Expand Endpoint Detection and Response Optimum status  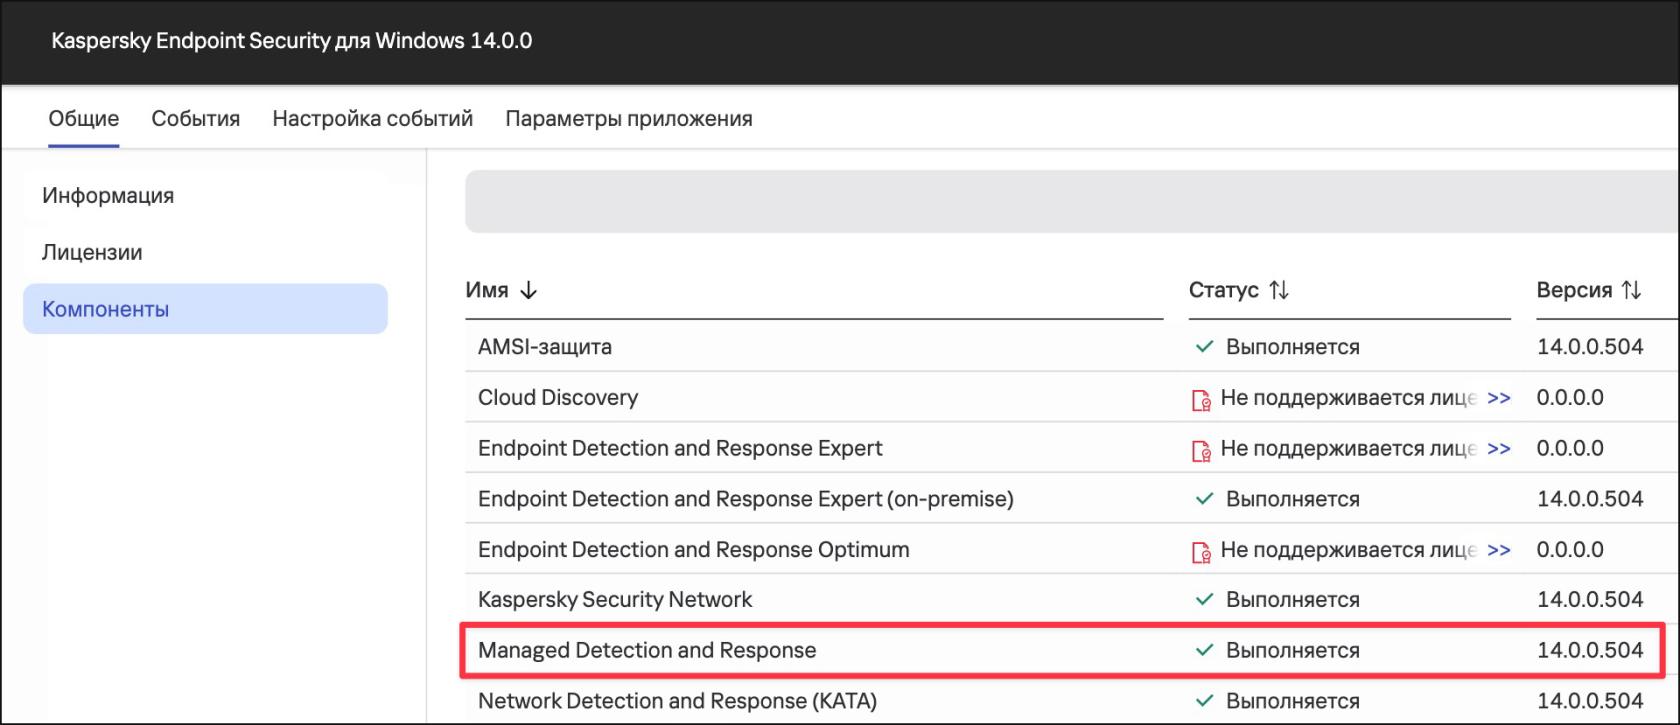[1499, 550]
